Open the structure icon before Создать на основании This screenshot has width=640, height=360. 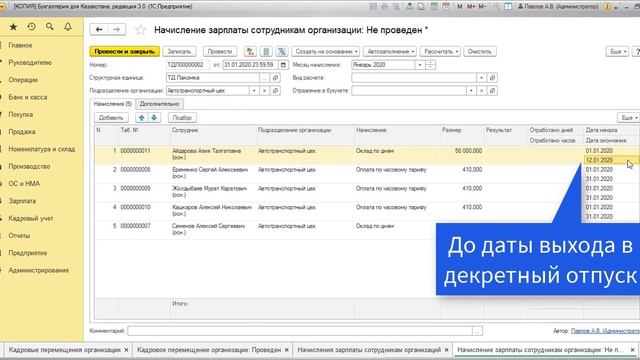click(282, 51)
